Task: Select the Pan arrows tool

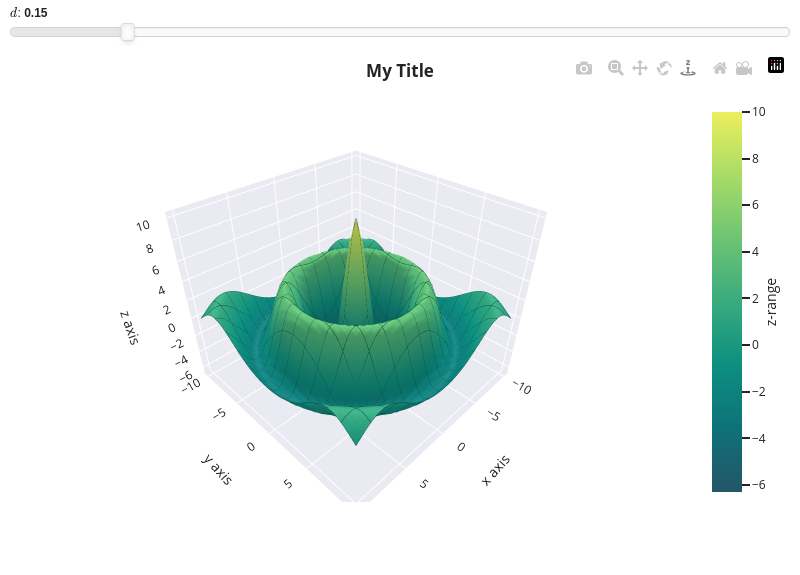Action: click(x=640, y=68)
